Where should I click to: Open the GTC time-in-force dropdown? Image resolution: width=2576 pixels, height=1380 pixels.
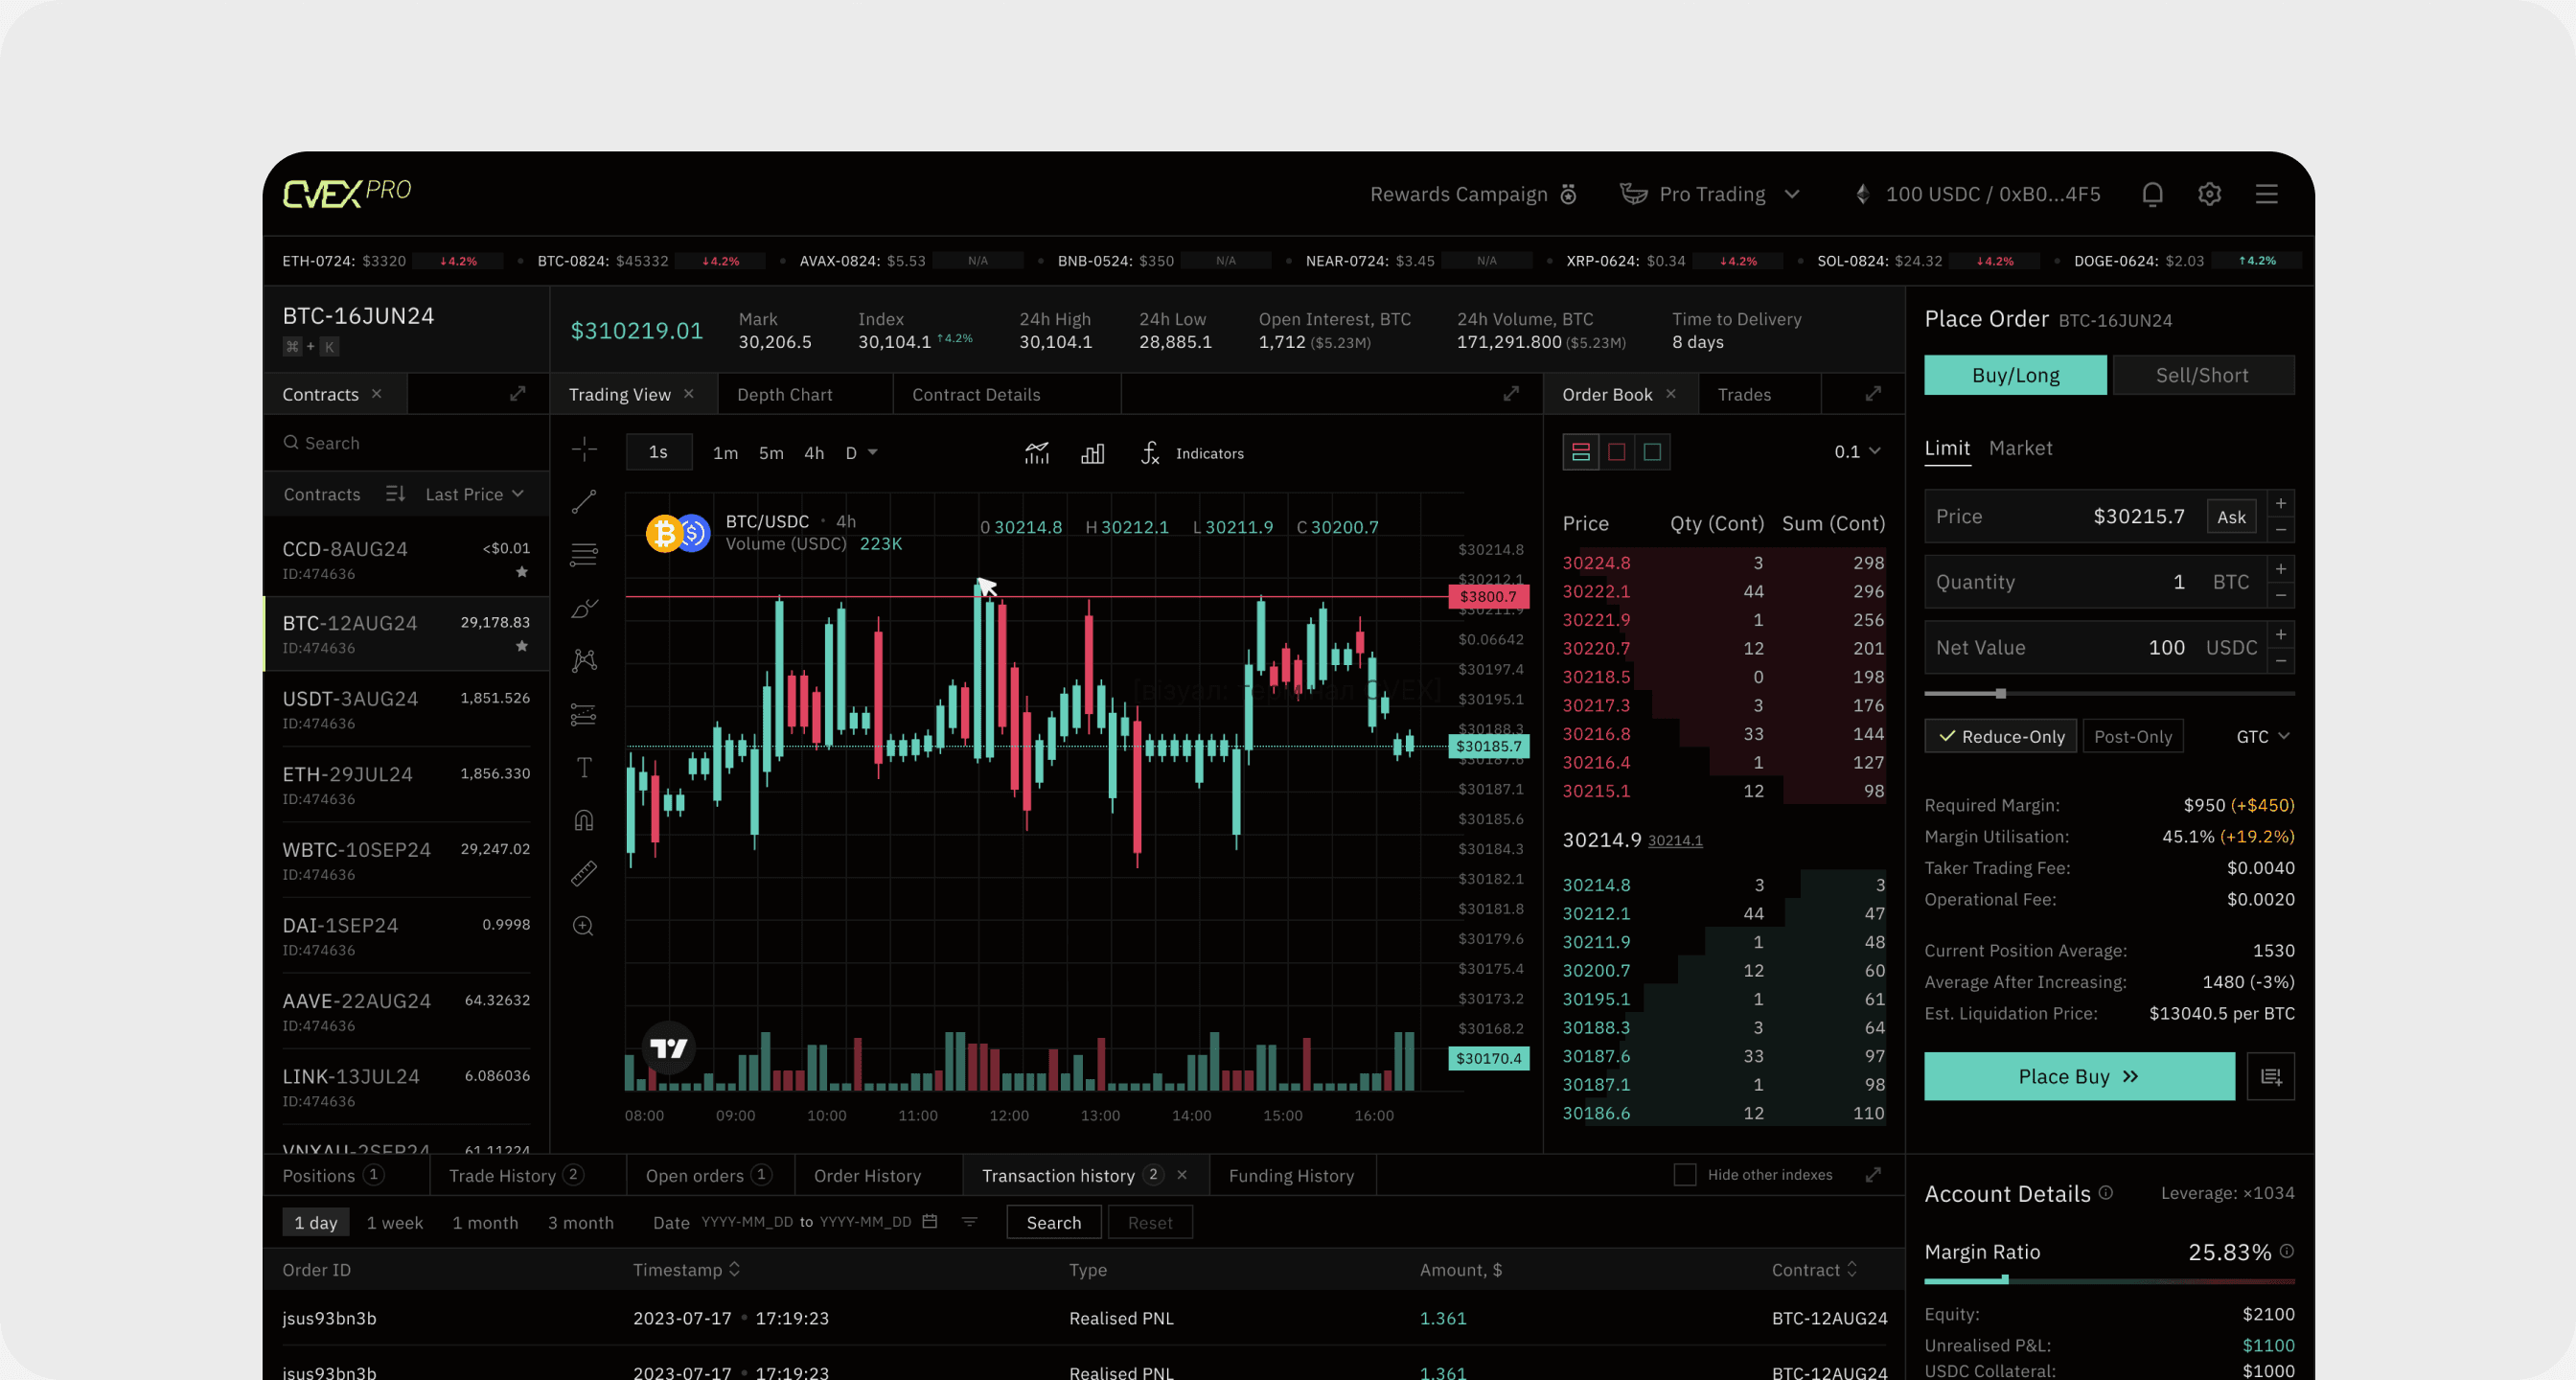(2262, 736)
